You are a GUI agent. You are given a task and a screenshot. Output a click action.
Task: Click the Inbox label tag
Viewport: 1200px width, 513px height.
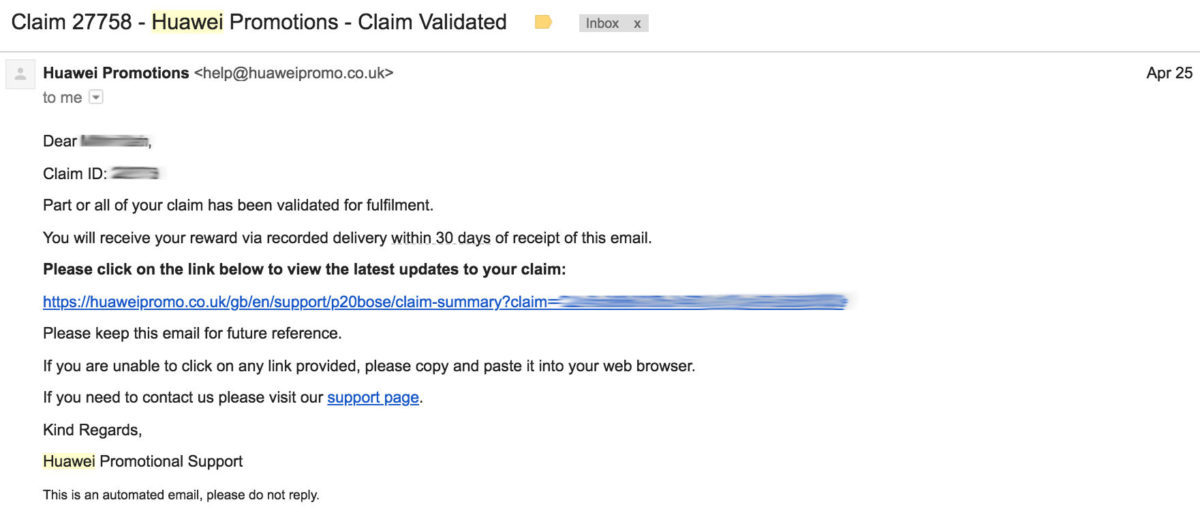click(x=602, y=23)
